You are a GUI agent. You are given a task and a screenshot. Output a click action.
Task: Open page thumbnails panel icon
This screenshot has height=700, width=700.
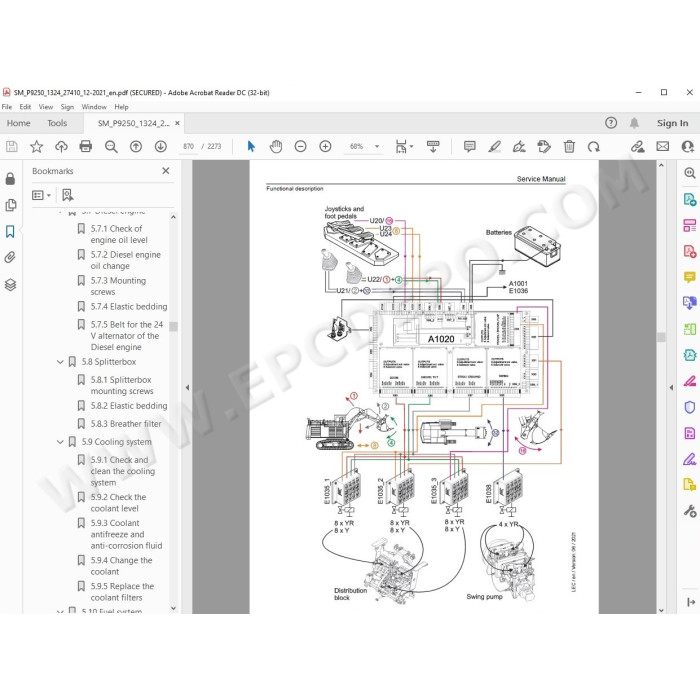click(x=10, y=205)
